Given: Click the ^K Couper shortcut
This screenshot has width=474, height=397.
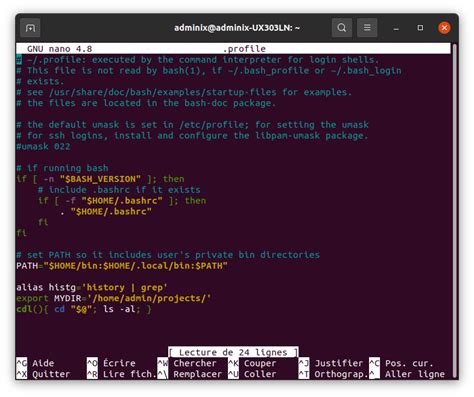Looking at the screenshot, I should [x=252, y=363].
